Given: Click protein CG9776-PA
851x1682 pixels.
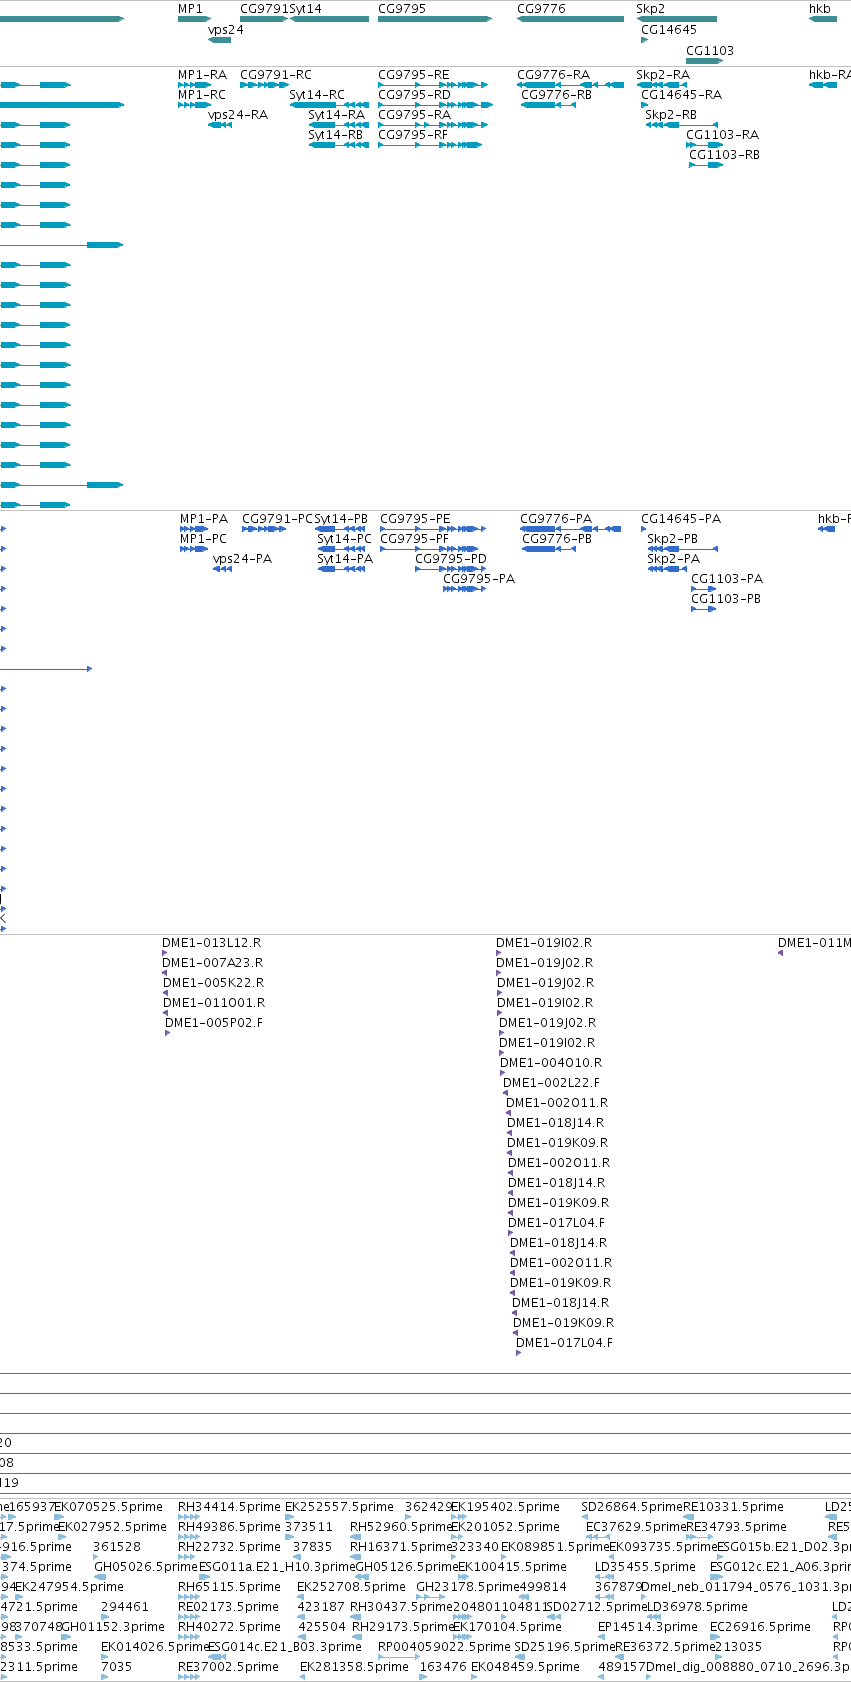Looking at the screenshot, I should point(556,519).
